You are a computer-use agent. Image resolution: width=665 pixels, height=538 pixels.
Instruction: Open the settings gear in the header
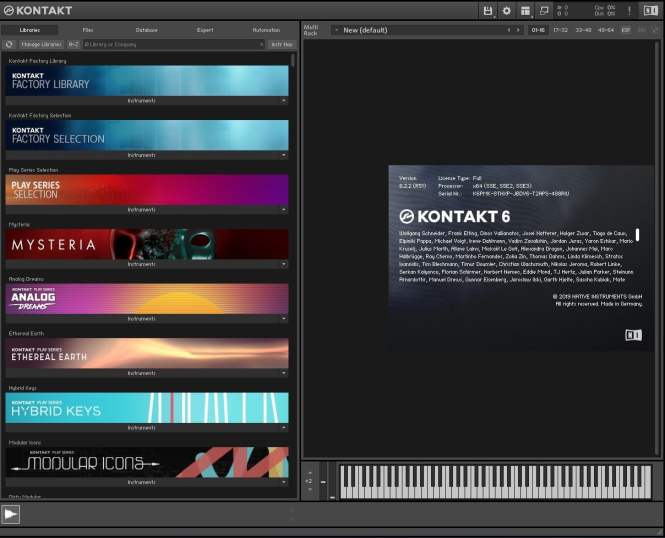pos(507,11)
